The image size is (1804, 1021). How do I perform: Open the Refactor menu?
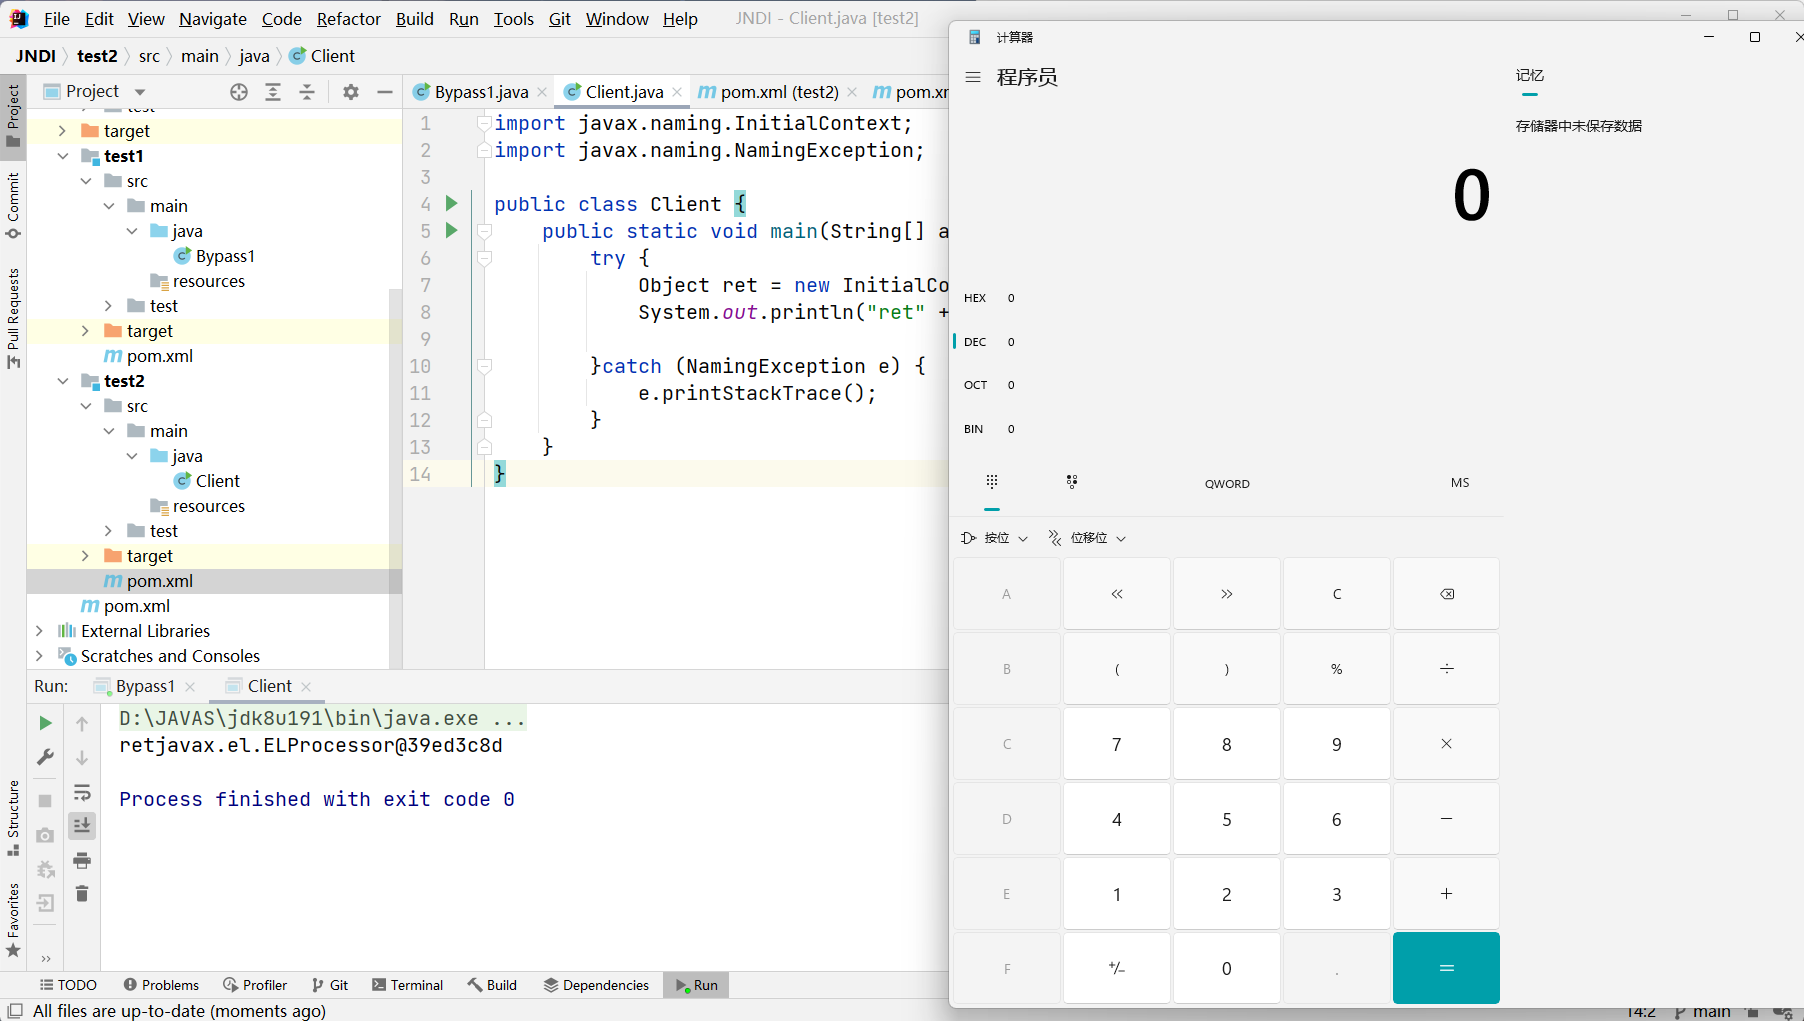[x=348, y=19]
